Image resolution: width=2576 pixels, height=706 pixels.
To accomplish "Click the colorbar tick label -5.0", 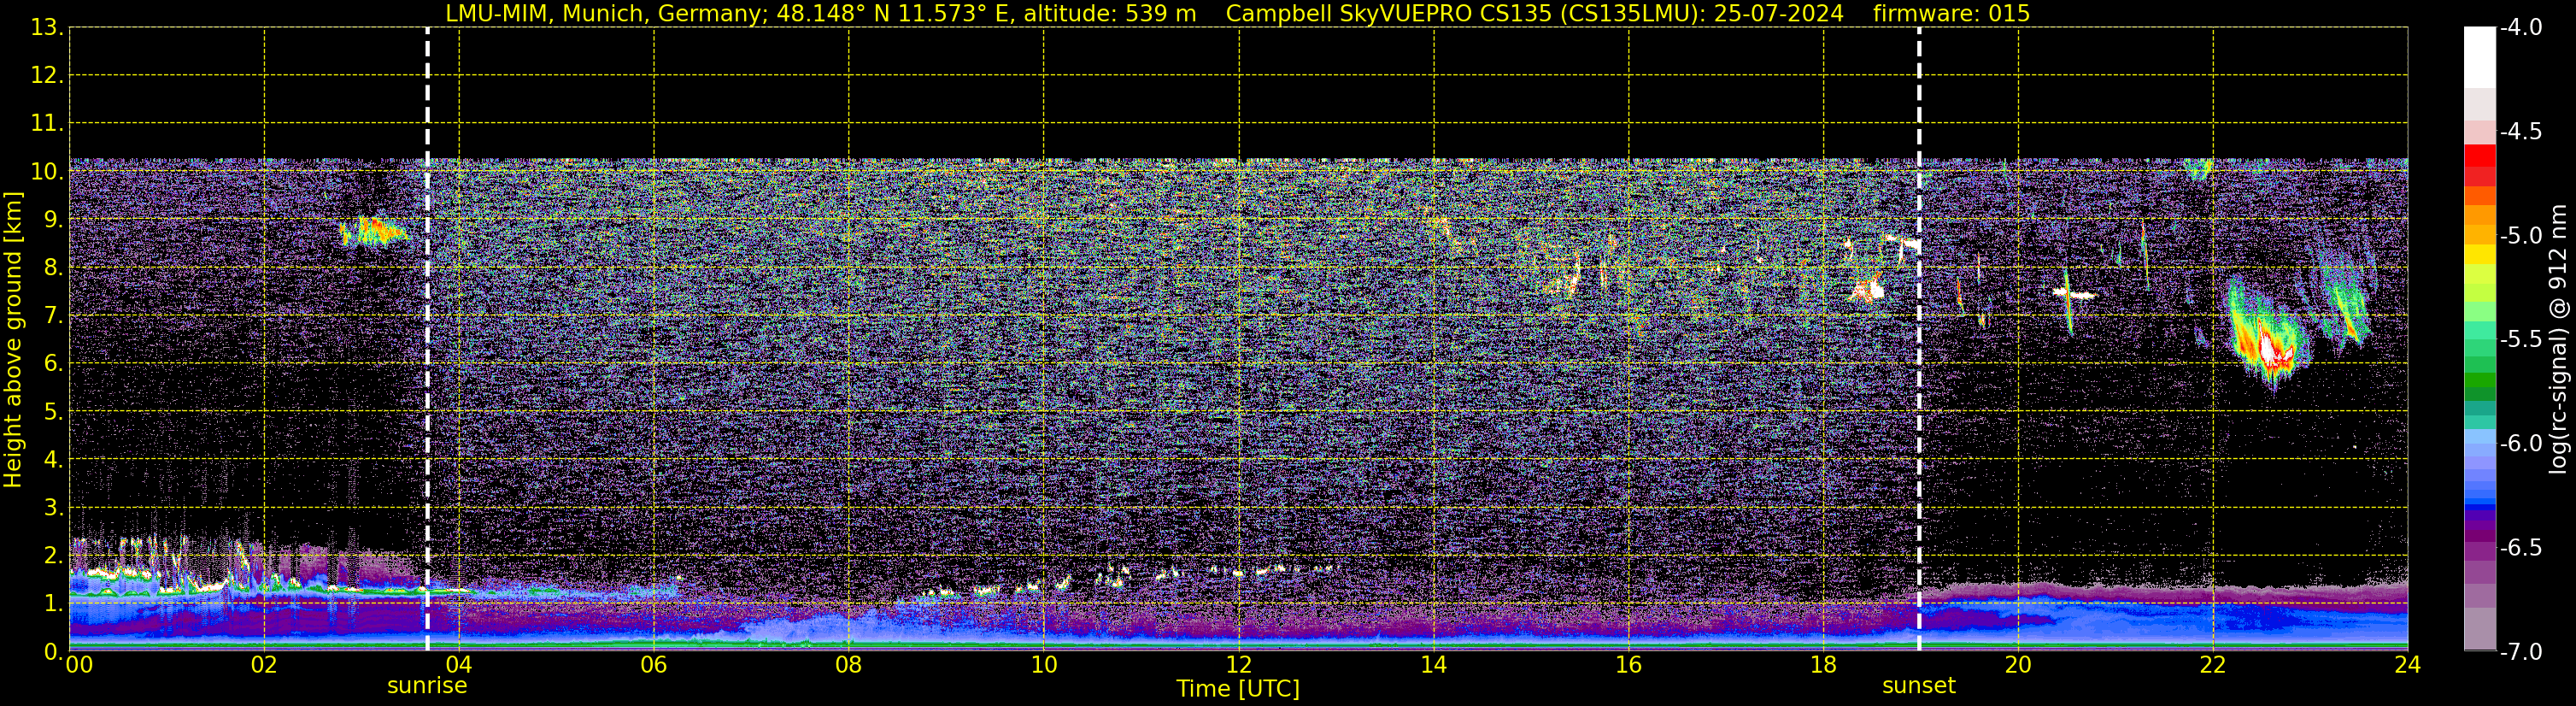I will [x=2520, y=235].
